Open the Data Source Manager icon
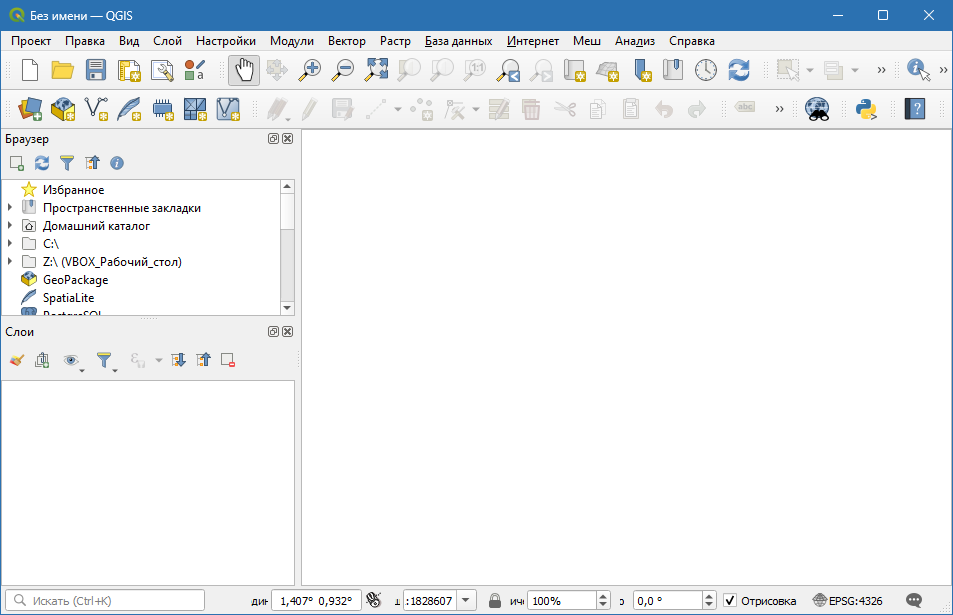This screenshot has width=953, height=615. click(30, 109)
